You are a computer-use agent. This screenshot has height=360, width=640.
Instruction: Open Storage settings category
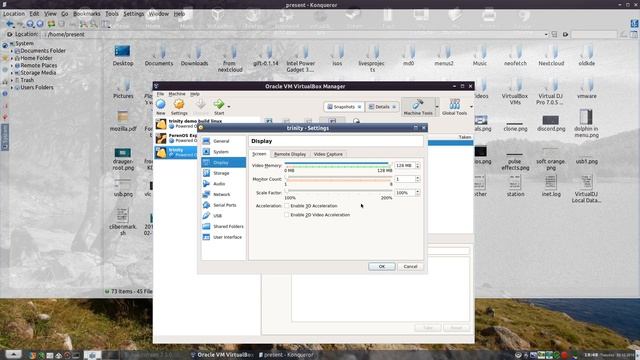coord(223,173)
